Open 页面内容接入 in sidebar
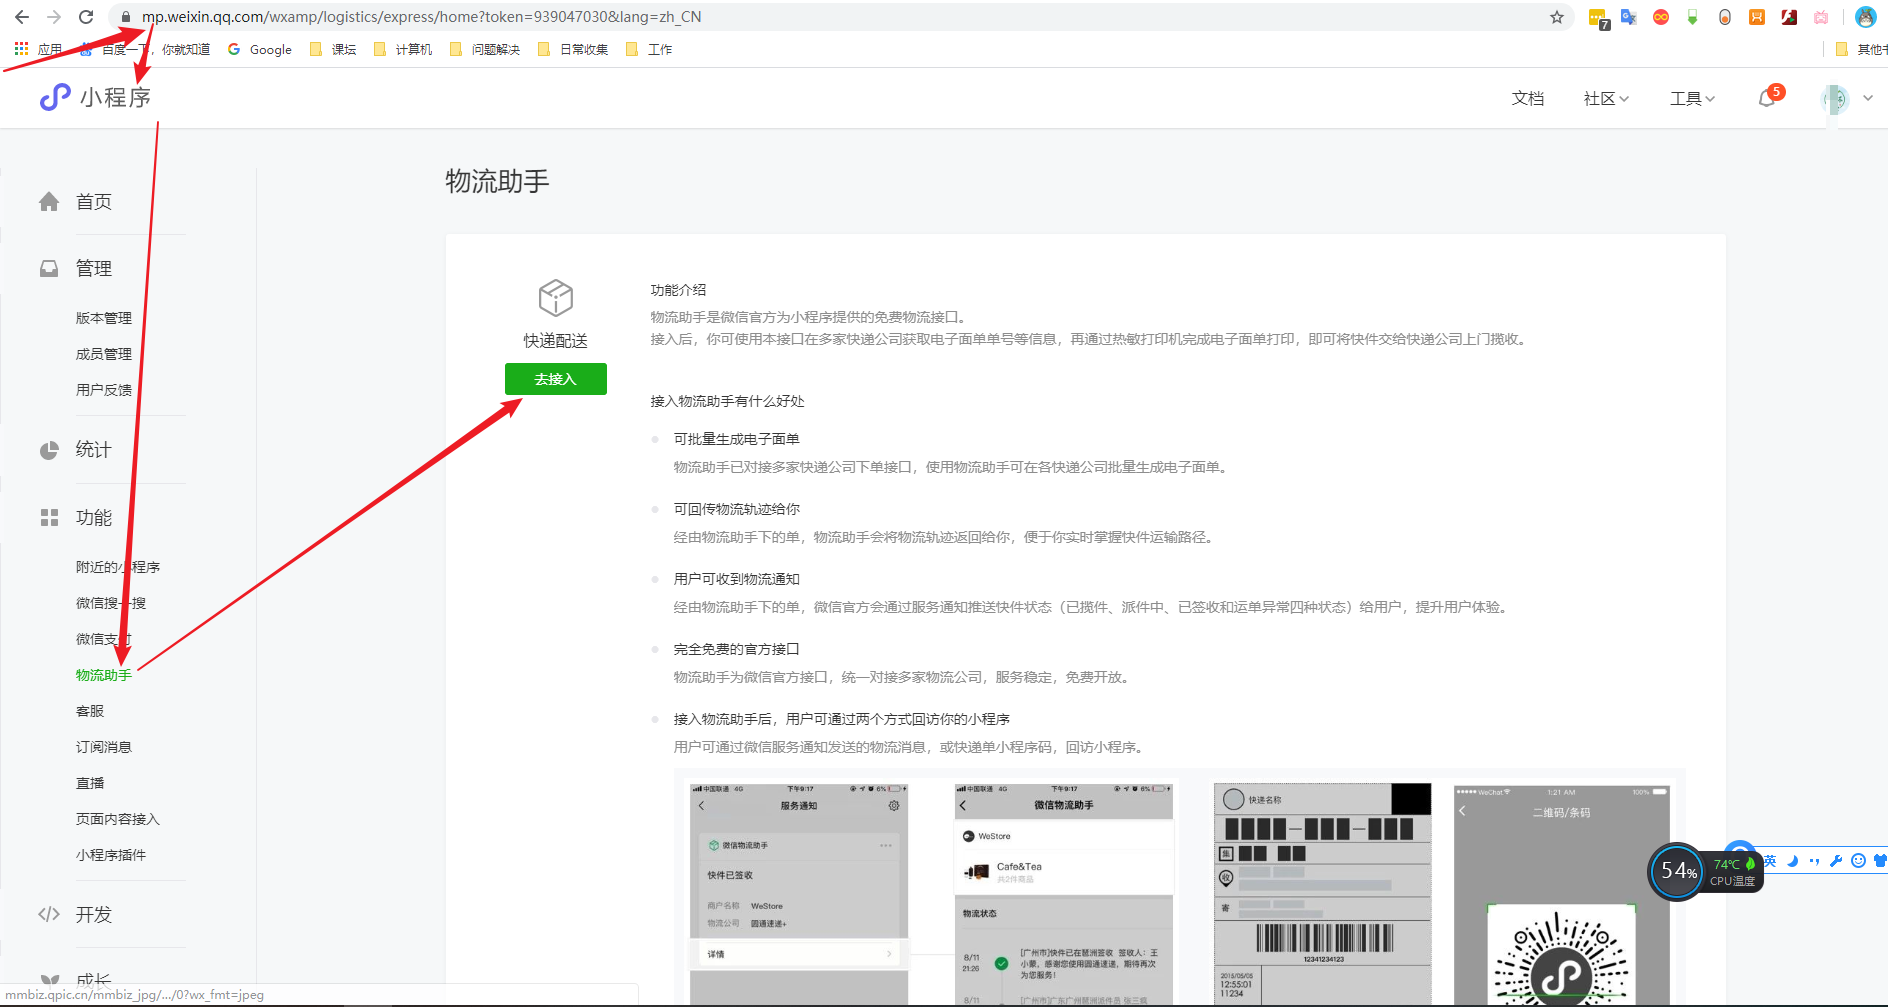Screen dimensions: 1888x1007 118,819
